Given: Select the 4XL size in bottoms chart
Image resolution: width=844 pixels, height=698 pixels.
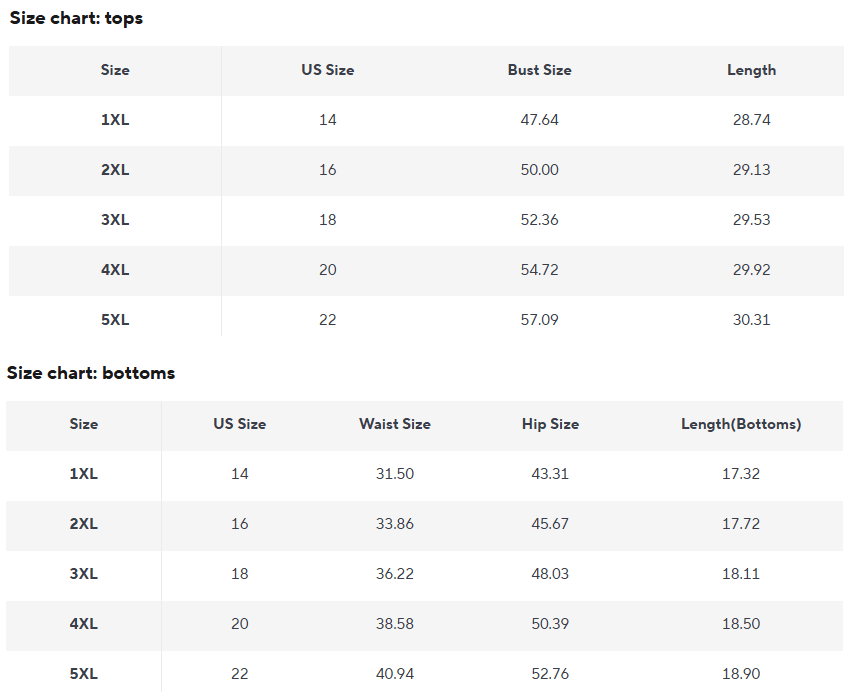Looking at the screenshot, I should point(83,624).
